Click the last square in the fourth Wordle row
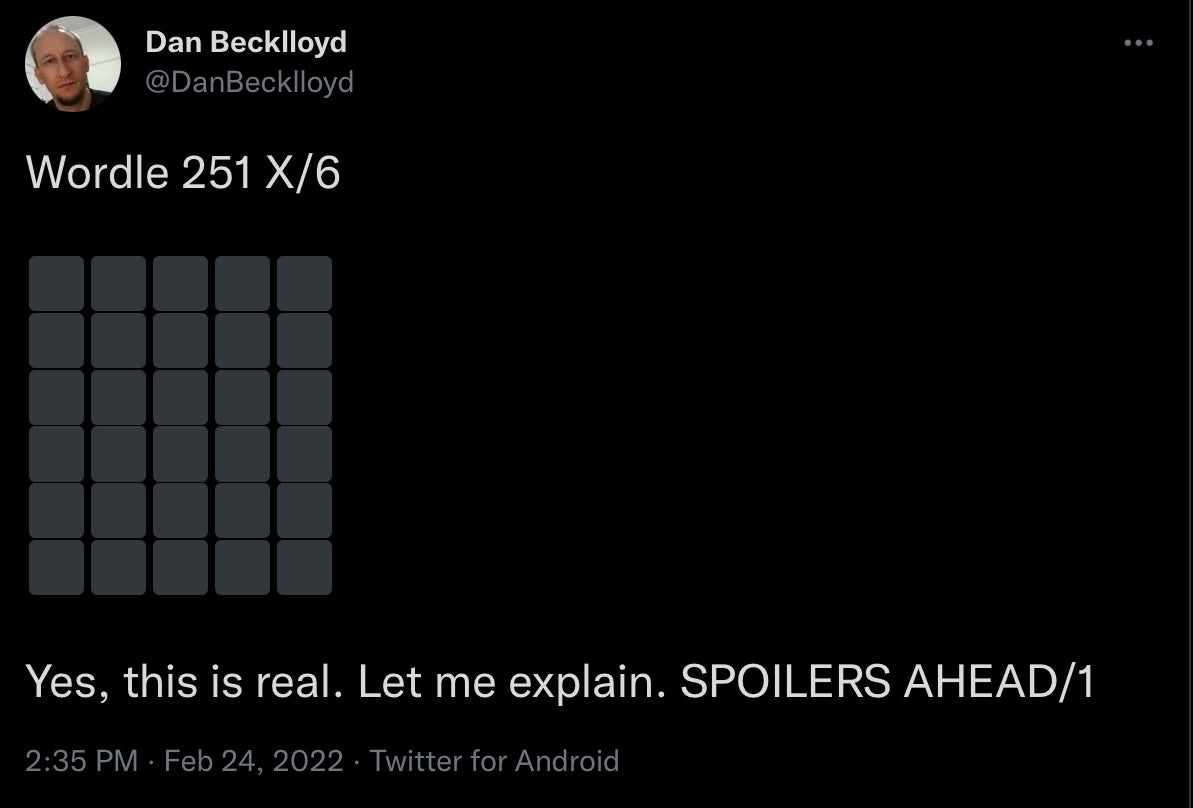This screenshot has width=1193, height=808. pyautogui.click(x=304, y=454)
